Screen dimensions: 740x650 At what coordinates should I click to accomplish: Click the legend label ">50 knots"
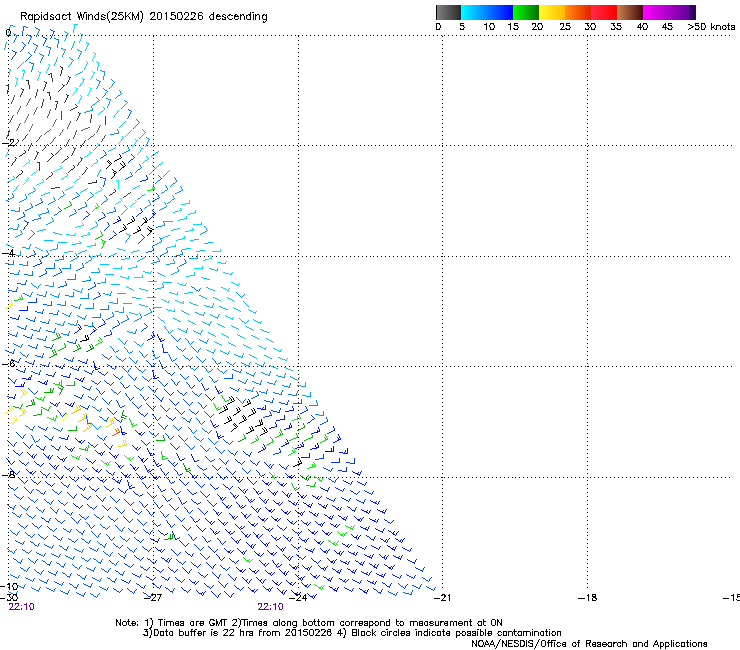711,27
